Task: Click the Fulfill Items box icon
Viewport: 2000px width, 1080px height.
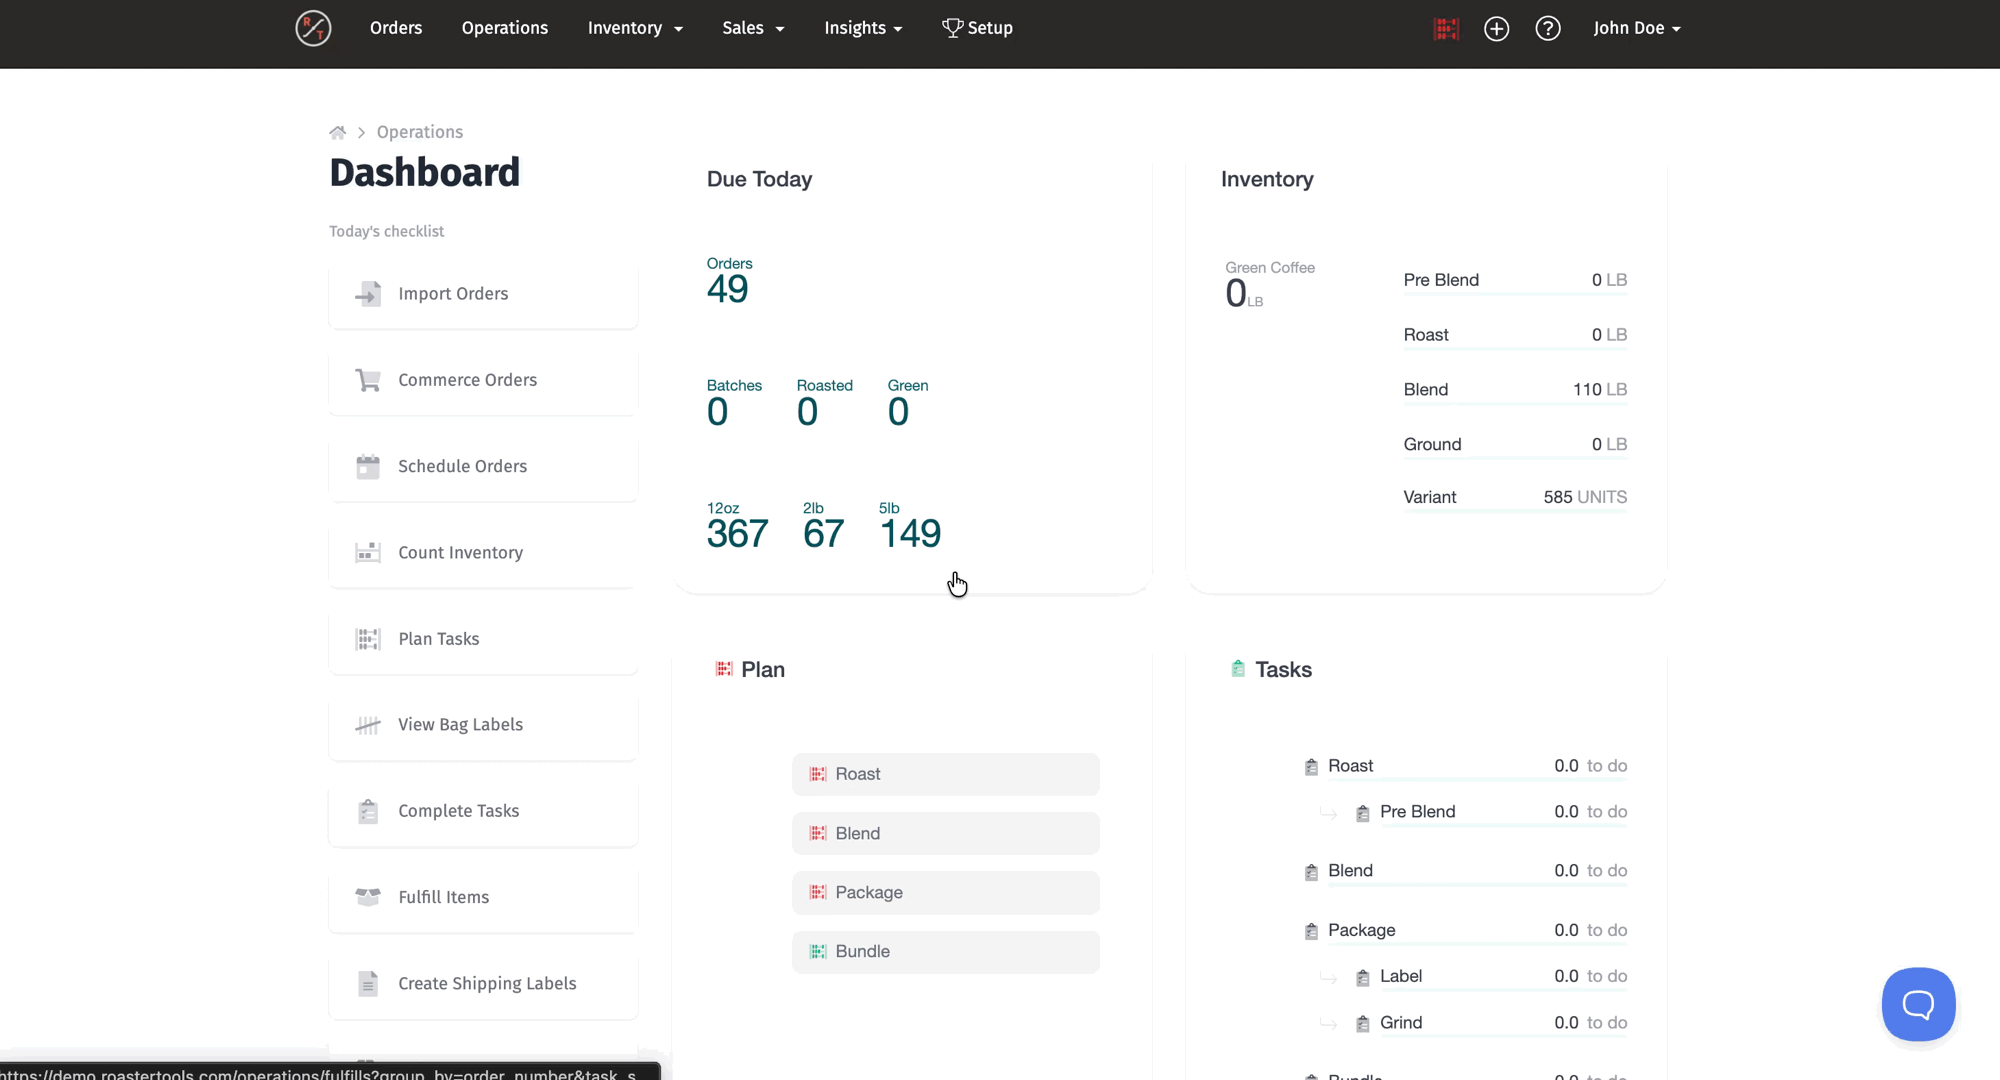Action: tap(368, 897)
